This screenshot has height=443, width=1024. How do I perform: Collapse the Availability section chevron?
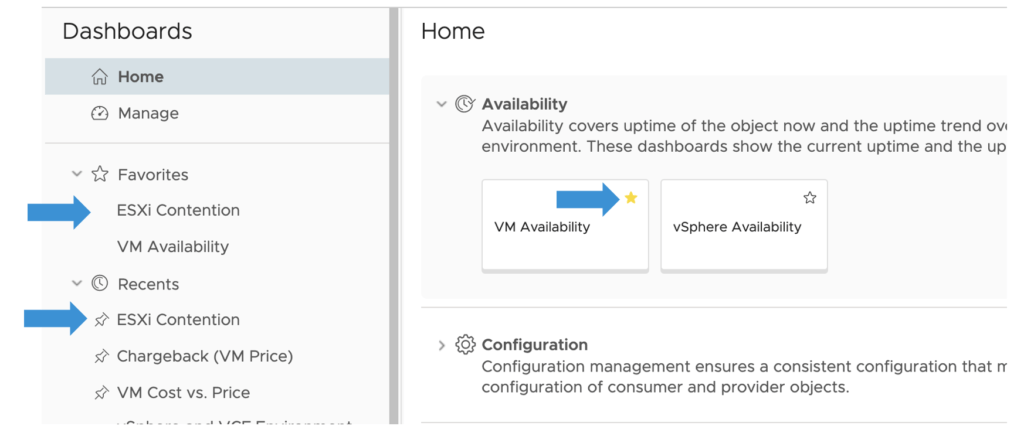pos(441,104)
